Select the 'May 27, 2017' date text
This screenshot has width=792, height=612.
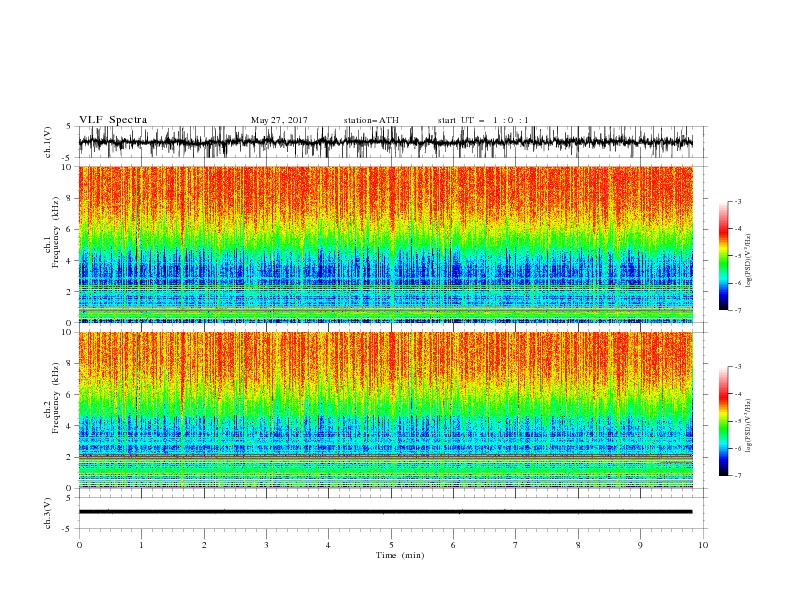tap(279, 120)
